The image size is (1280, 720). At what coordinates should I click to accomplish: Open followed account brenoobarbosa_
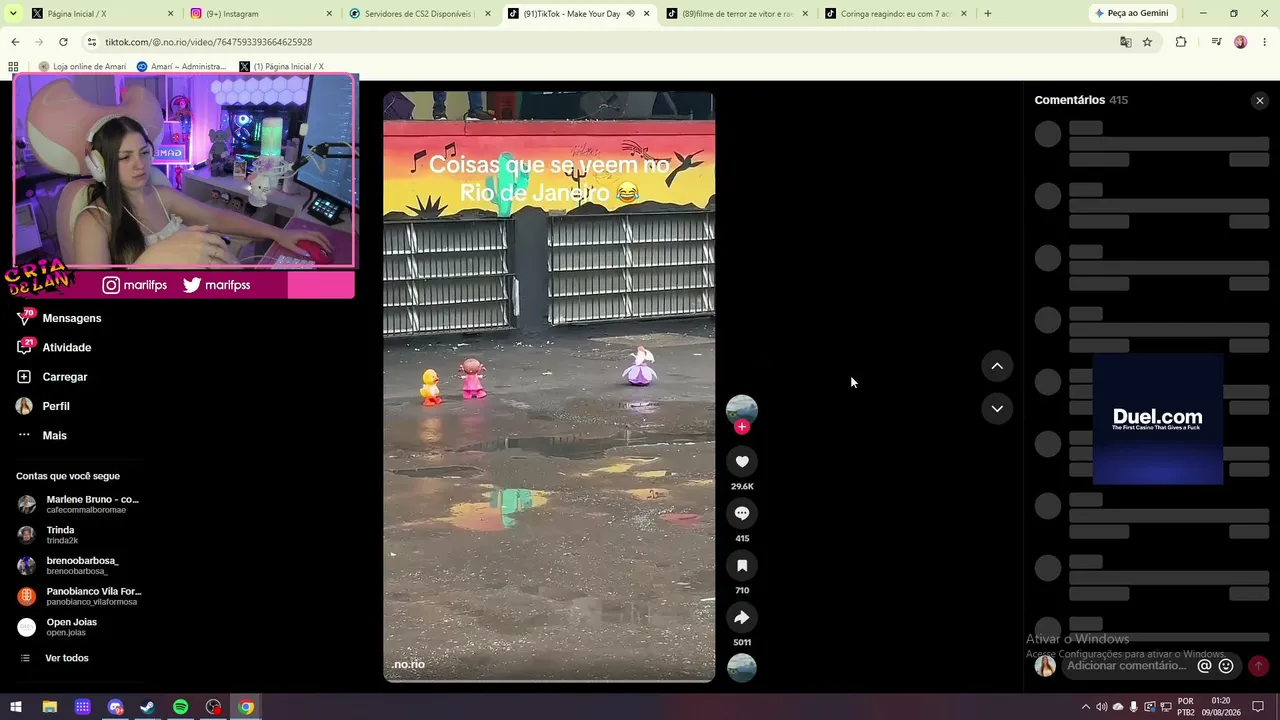(69, 566)
